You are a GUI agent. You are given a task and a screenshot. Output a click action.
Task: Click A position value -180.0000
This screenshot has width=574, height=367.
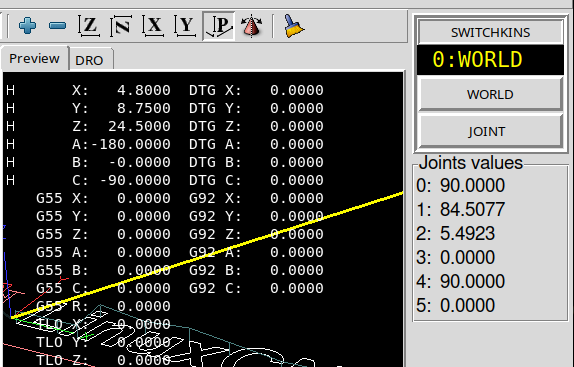click(x=131, y=144)
